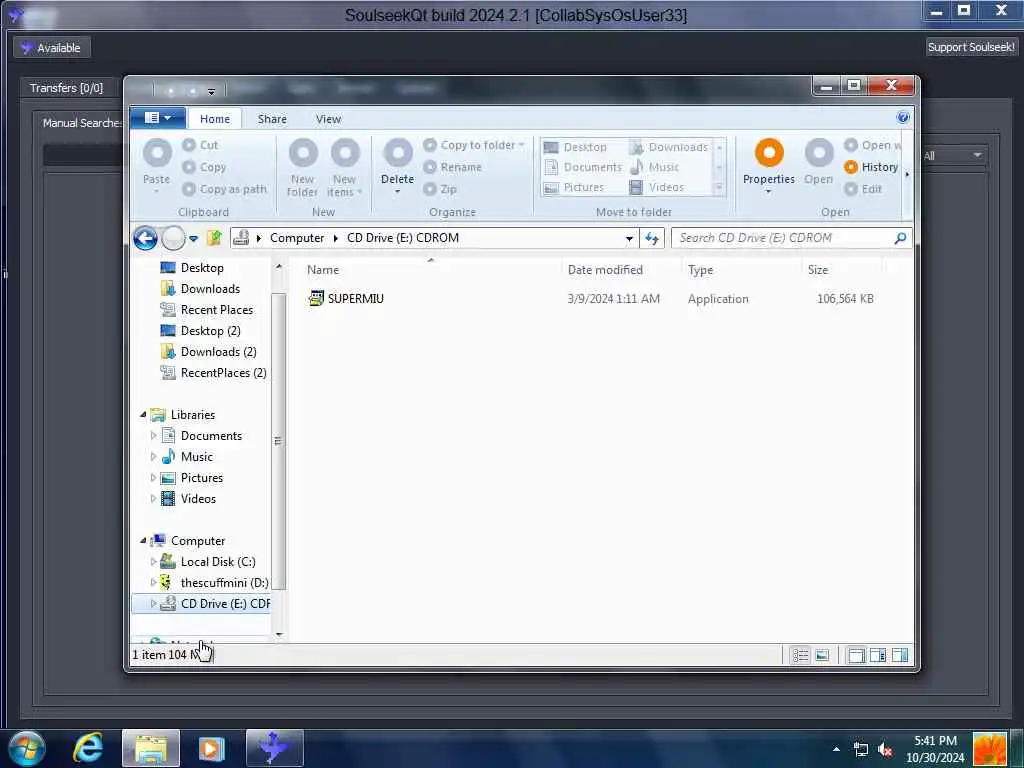The image size is (1024, 768).
Task: Open Windows Start orb on taskbar
Action: click(x=26, y=748)
